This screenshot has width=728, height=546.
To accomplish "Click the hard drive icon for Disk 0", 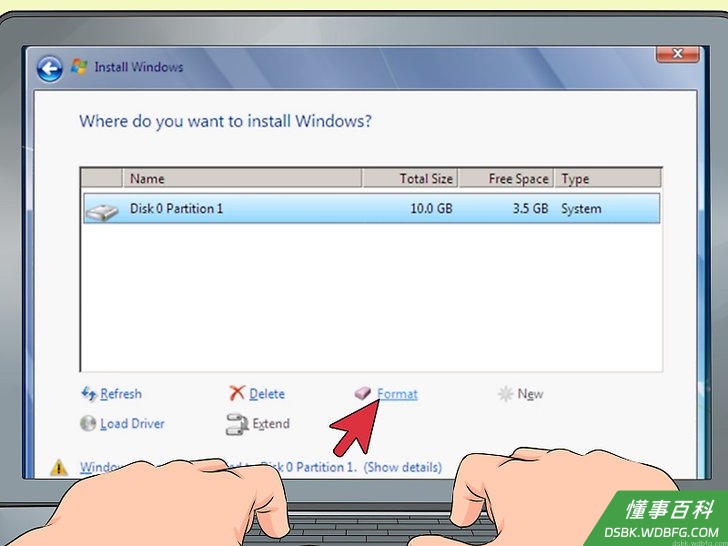I will click(102, 213).
